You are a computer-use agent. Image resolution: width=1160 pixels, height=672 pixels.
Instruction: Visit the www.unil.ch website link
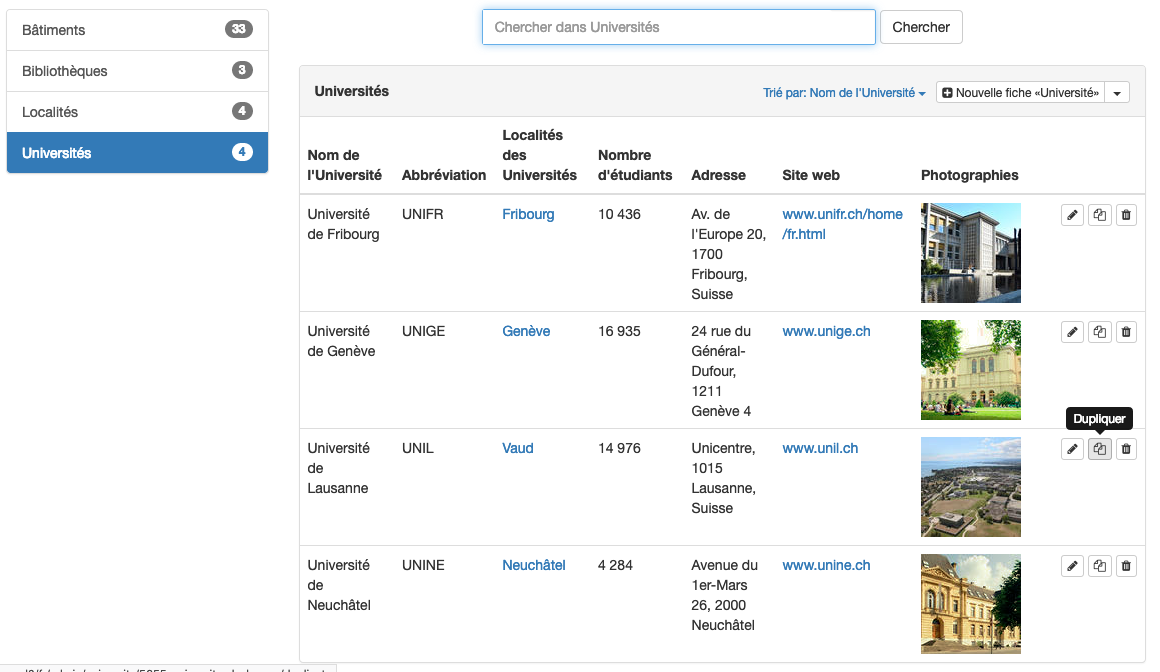pyautogui.click(x=820, y=448)
